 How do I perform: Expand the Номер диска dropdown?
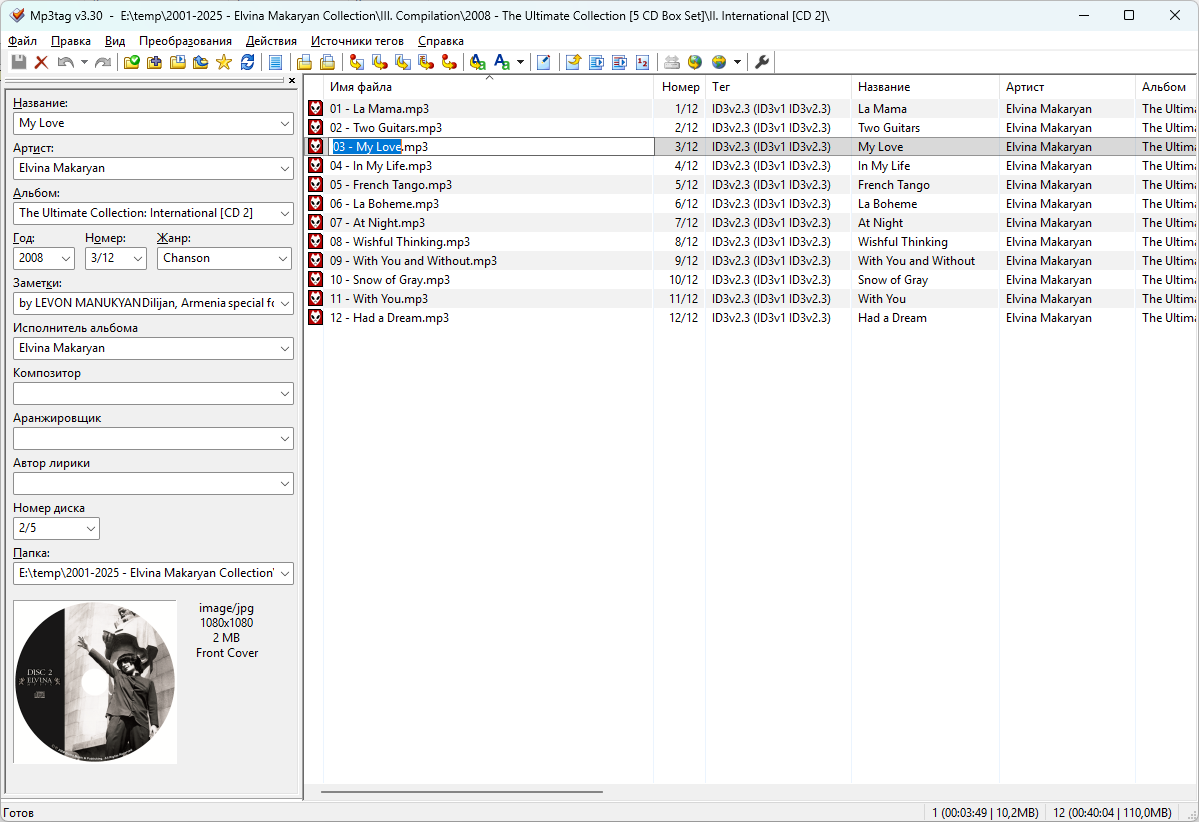pyautogui.click(x=90, y=528)
